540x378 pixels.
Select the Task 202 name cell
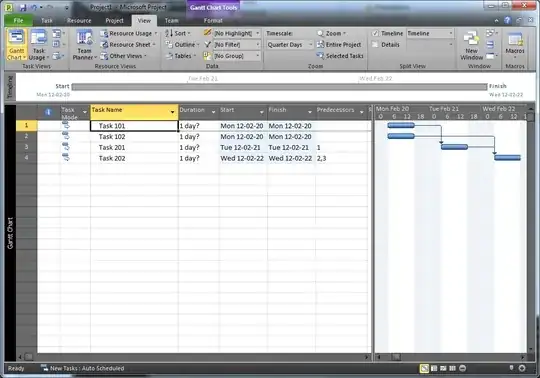pyautogui.click(x=134, y=158)
